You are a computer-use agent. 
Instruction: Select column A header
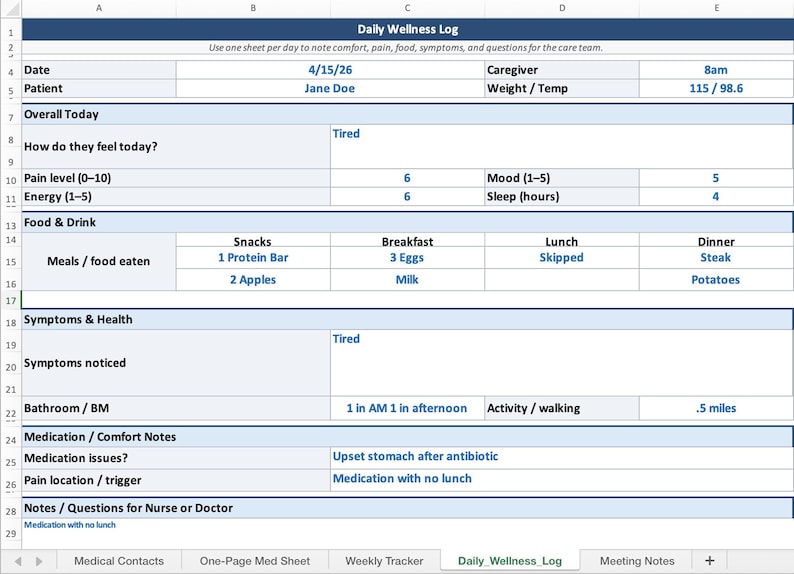[x=99, y=8]
